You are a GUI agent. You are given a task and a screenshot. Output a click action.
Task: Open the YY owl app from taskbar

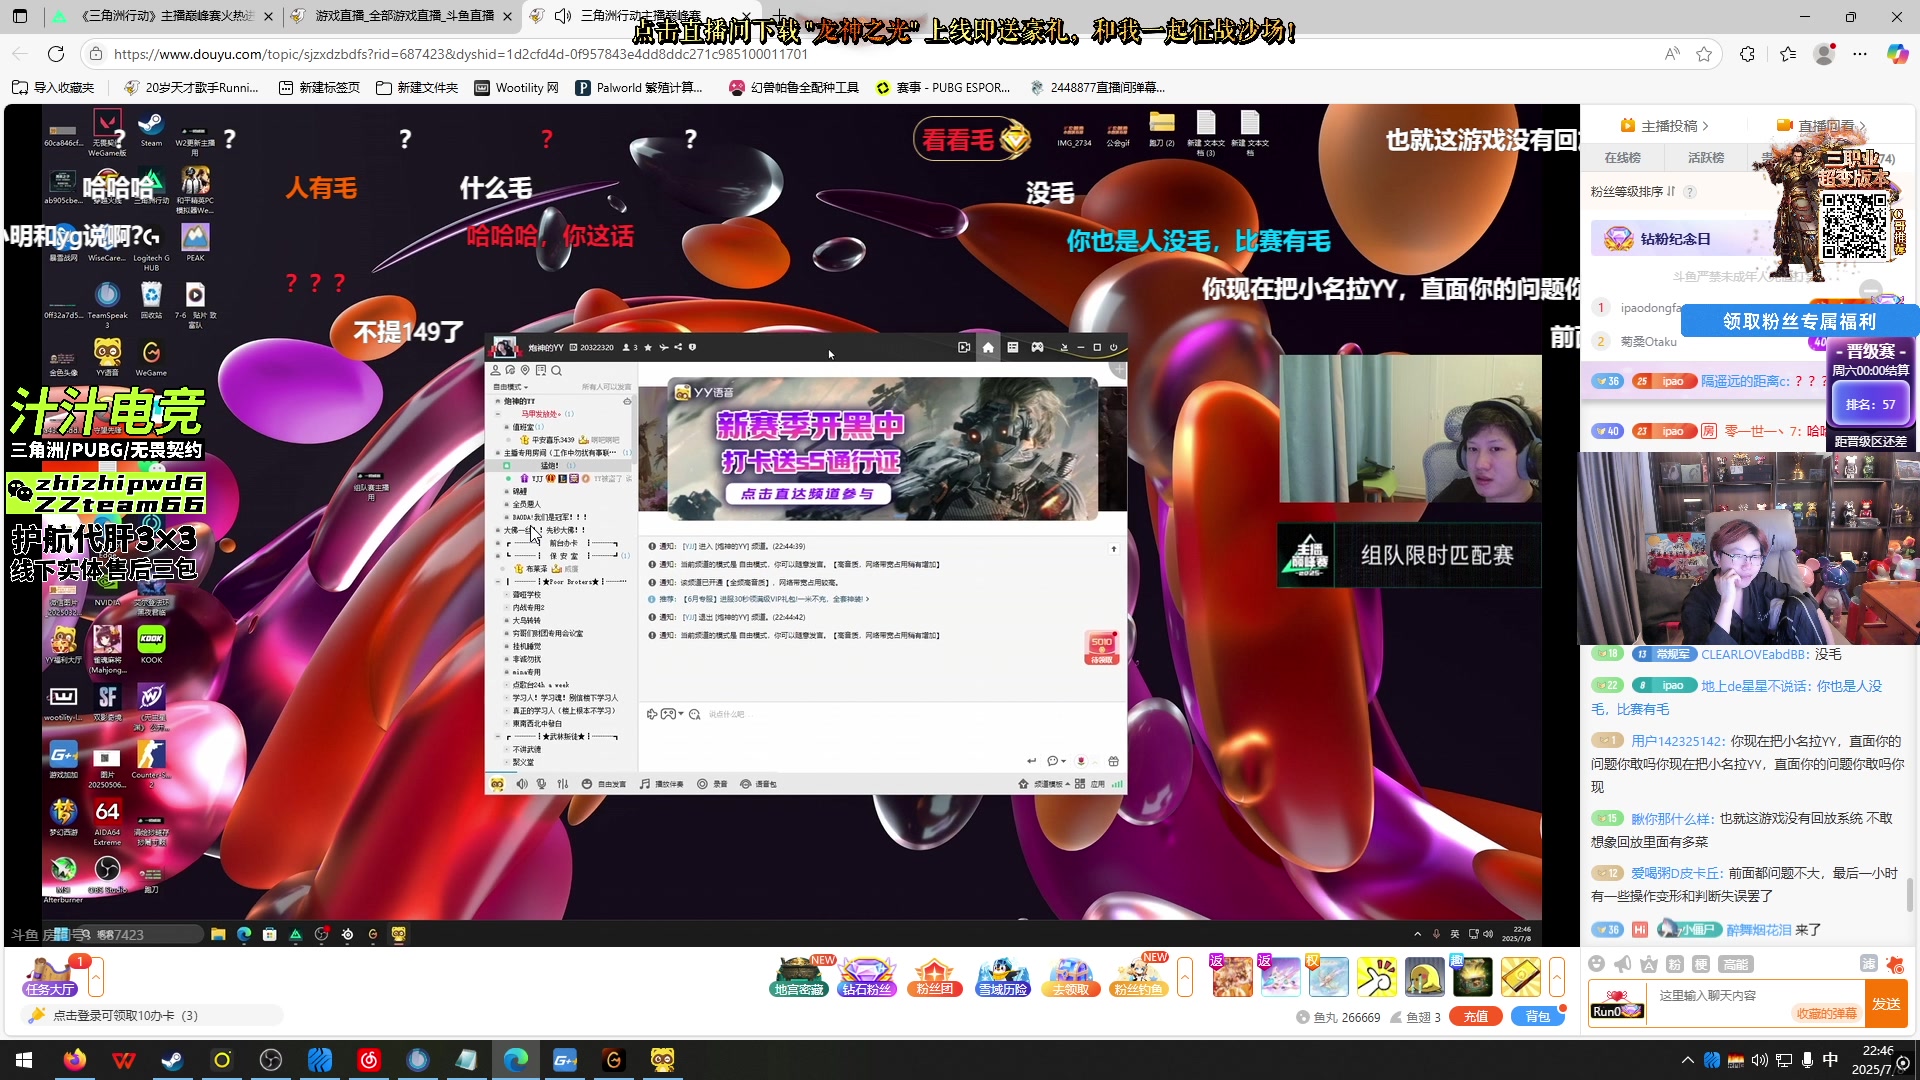click(x=663, y=1060)
